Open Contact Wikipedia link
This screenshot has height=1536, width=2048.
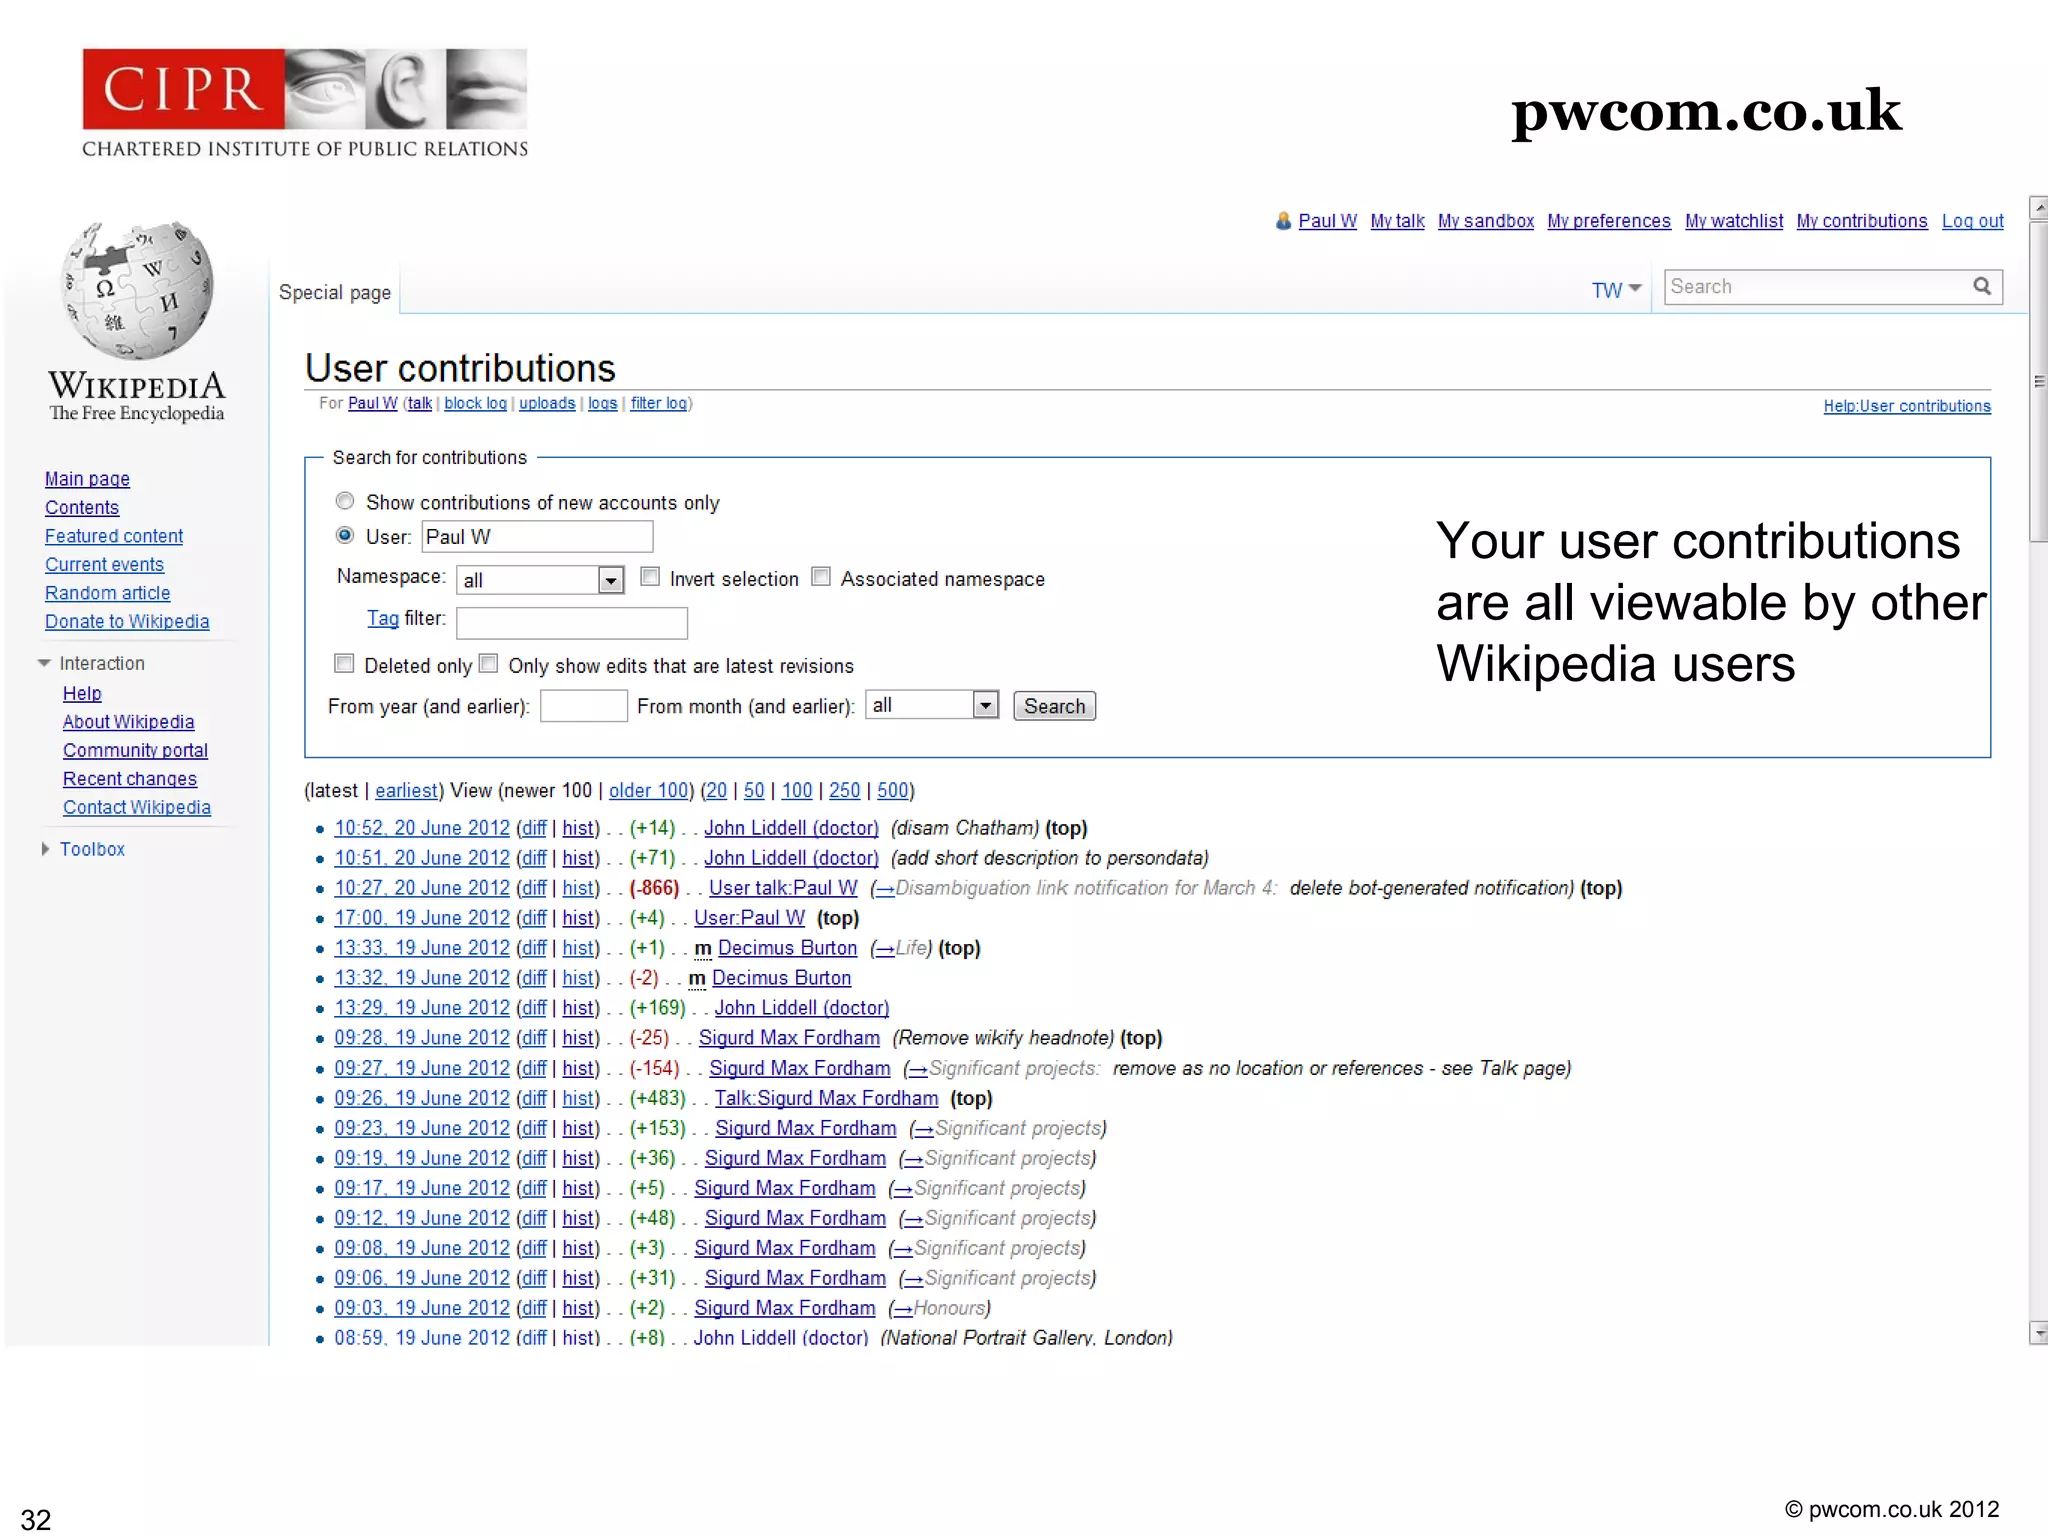pyautogui.click(x=137, y=807)
